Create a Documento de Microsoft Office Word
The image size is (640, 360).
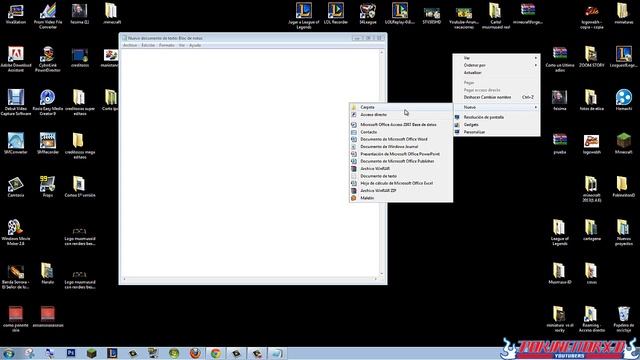(401, 139)
